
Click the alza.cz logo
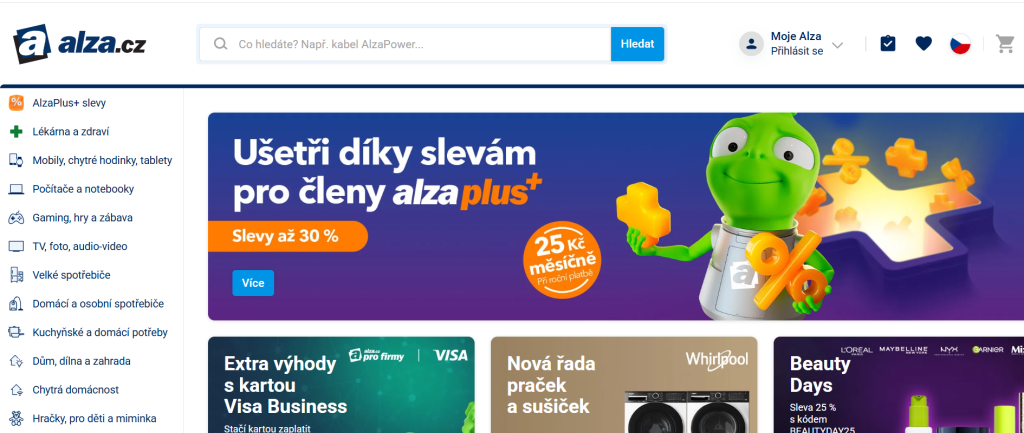tap(79, 44)
